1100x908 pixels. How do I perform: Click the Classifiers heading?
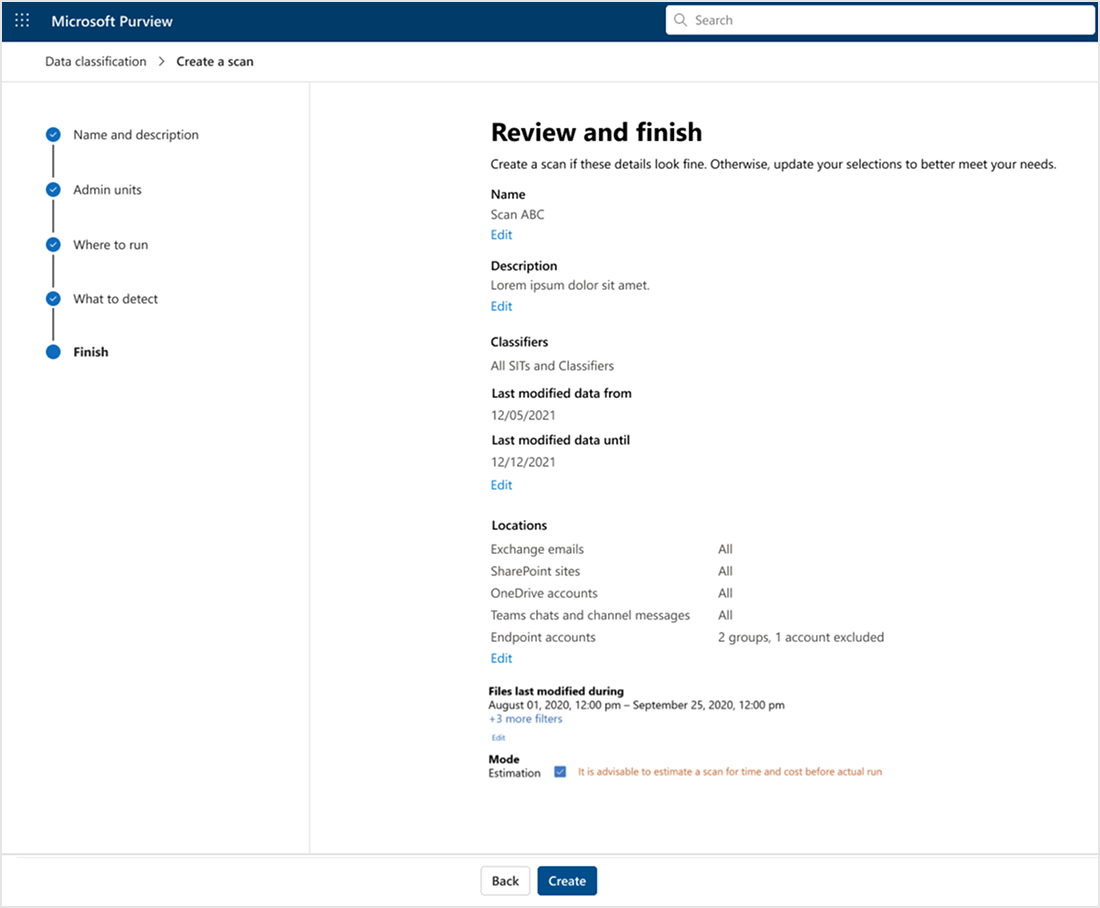coord(519,342)
